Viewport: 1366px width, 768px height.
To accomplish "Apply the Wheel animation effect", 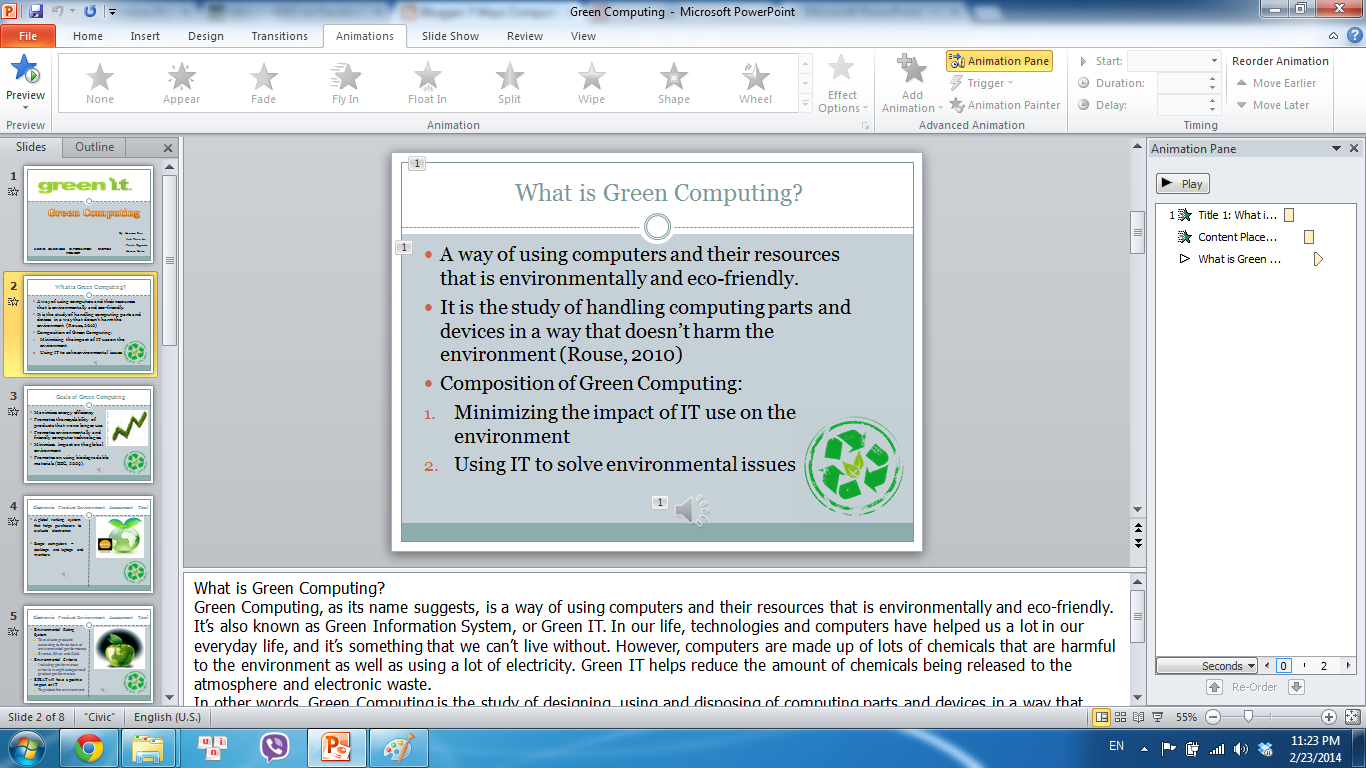I will point(755,83).
